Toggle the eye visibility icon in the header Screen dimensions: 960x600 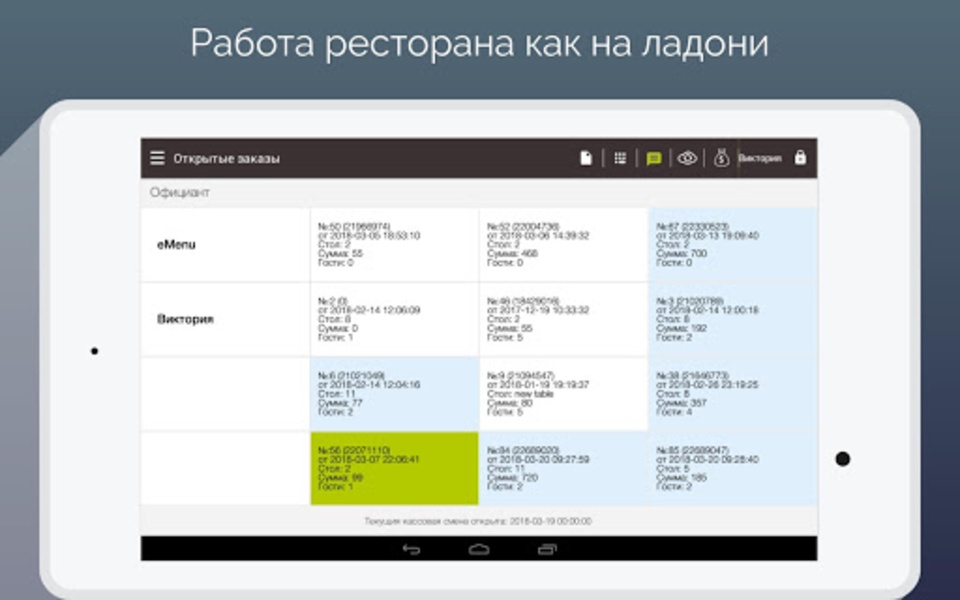coord(688,158)
